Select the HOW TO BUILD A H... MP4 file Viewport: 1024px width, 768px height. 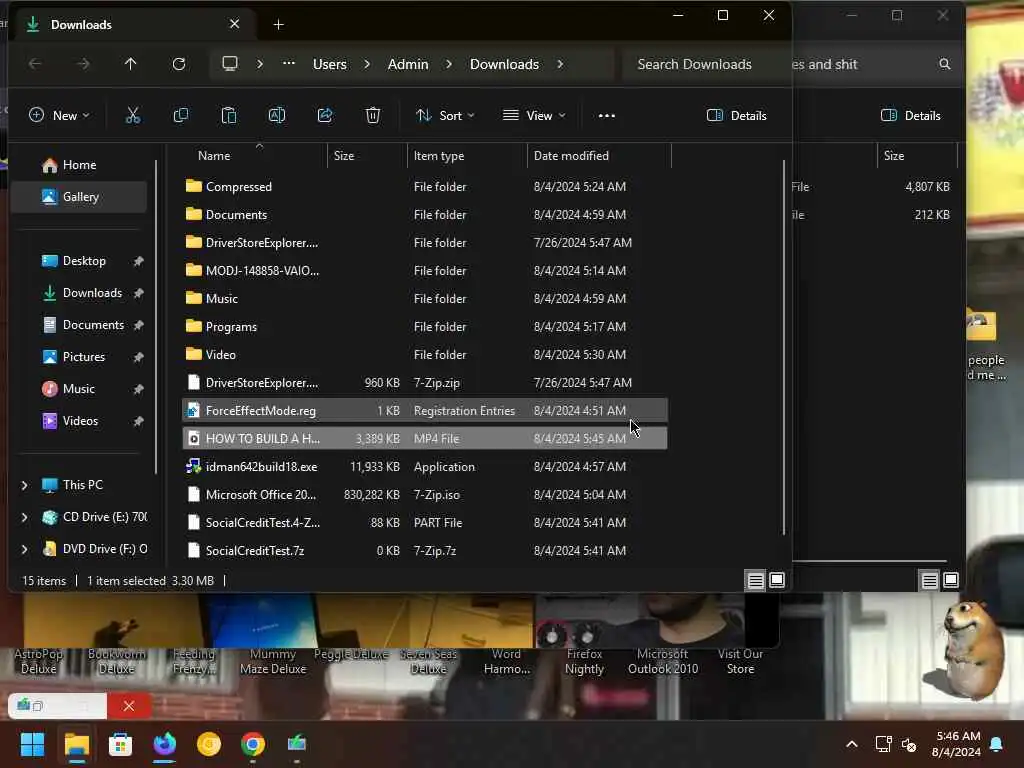[424, 439]
